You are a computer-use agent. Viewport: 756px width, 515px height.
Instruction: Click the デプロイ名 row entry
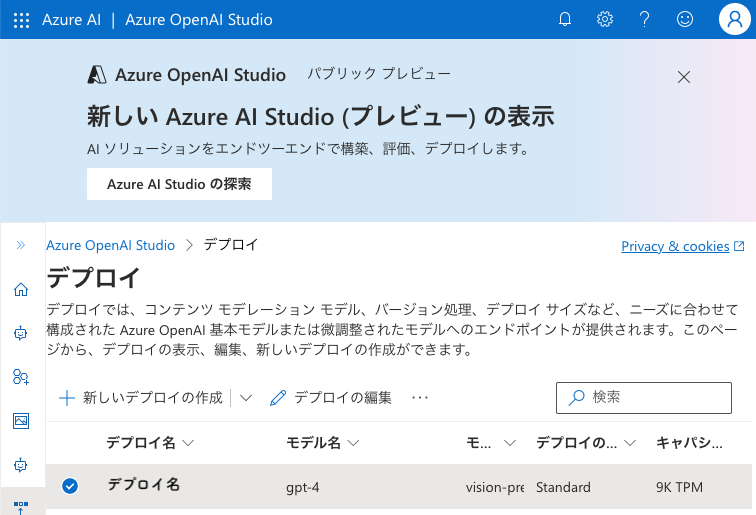(x=144, y=485)
